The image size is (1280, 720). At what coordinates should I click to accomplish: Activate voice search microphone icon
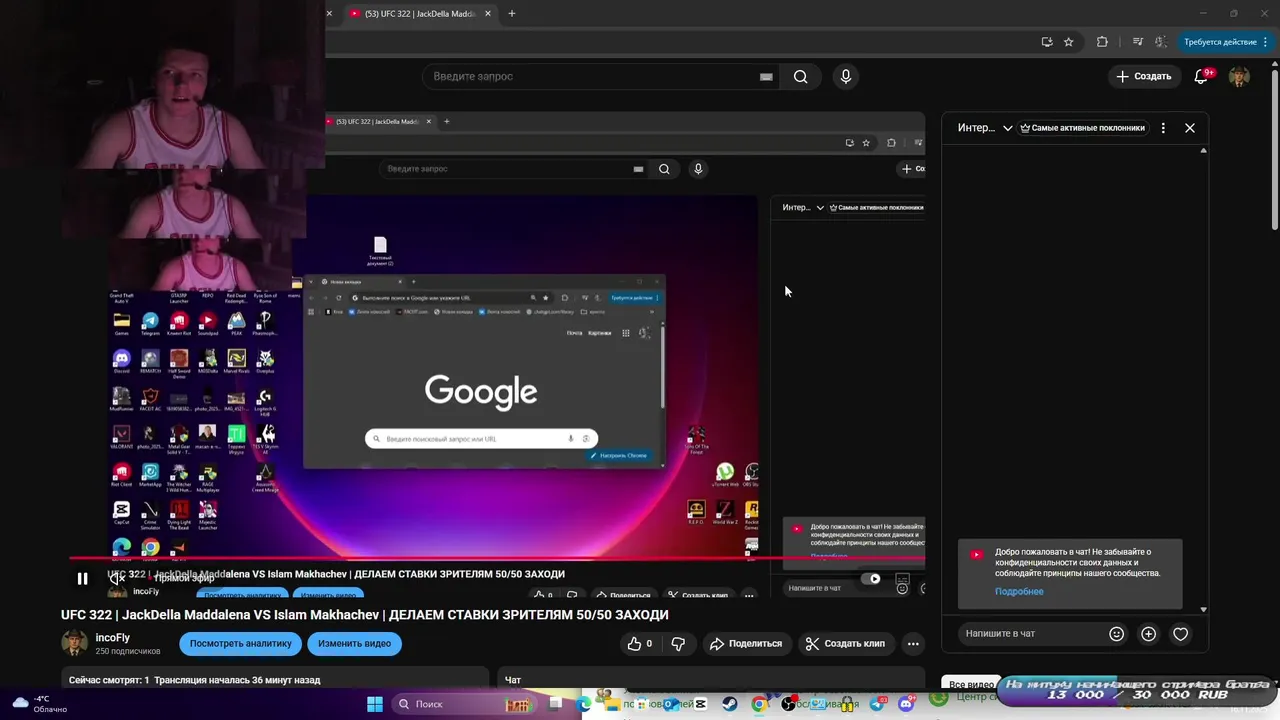tap(846, 76)
